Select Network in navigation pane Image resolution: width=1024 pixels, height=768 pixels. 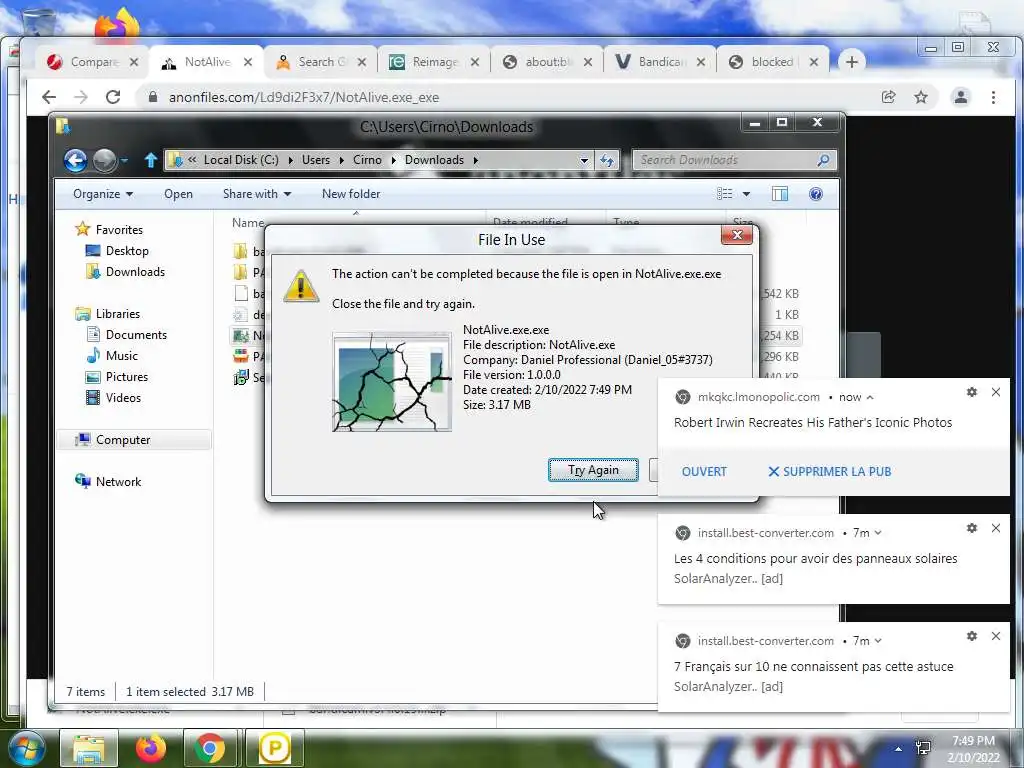(108, 482)
